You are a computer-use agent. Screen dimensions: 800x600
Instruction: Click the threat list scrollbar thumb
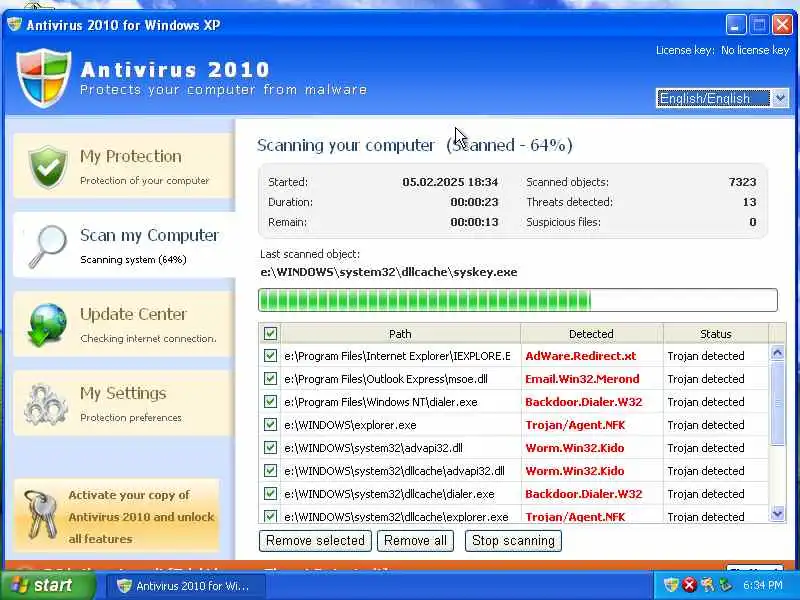(777, 403)
